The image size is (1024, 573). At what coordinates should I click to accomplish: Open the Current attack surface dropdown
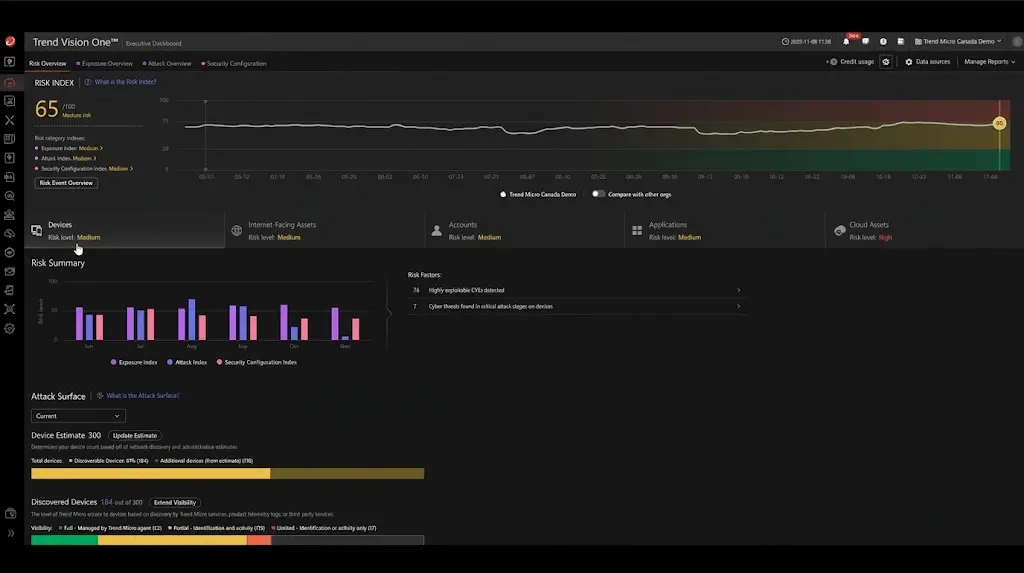[x=78, y=416]
